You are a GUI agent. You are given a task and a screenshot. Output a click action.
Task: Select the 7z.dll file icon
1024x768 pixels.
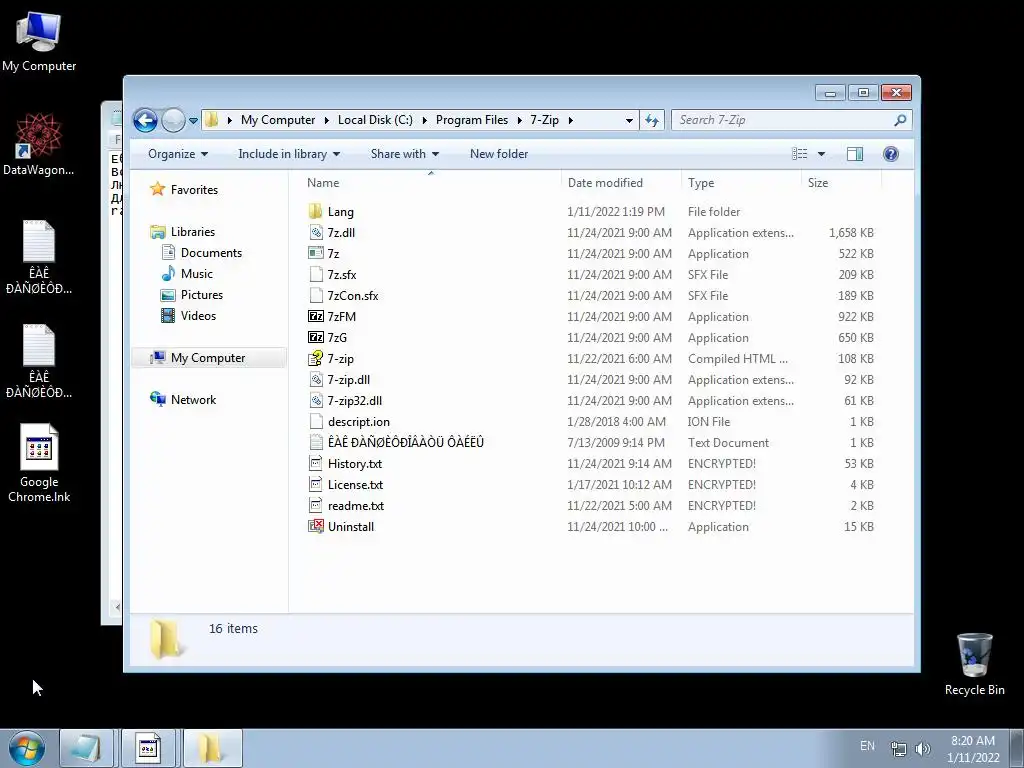point(315,232)
